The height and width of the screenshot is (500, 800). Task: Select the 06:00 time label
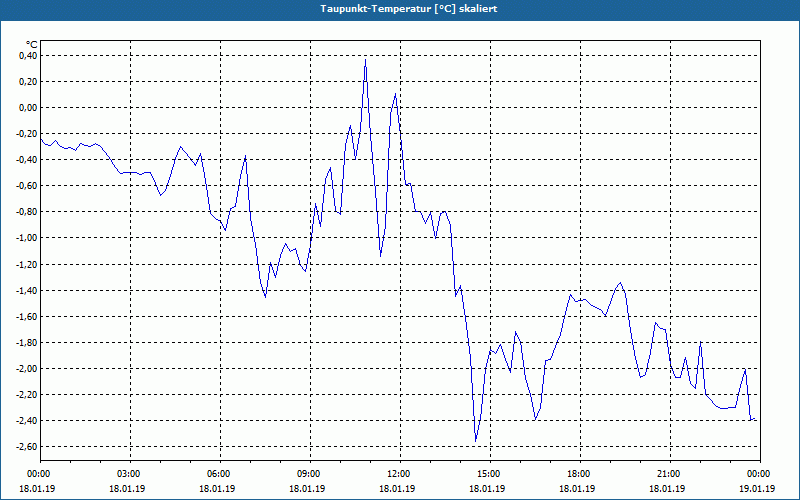coord(217,474)
